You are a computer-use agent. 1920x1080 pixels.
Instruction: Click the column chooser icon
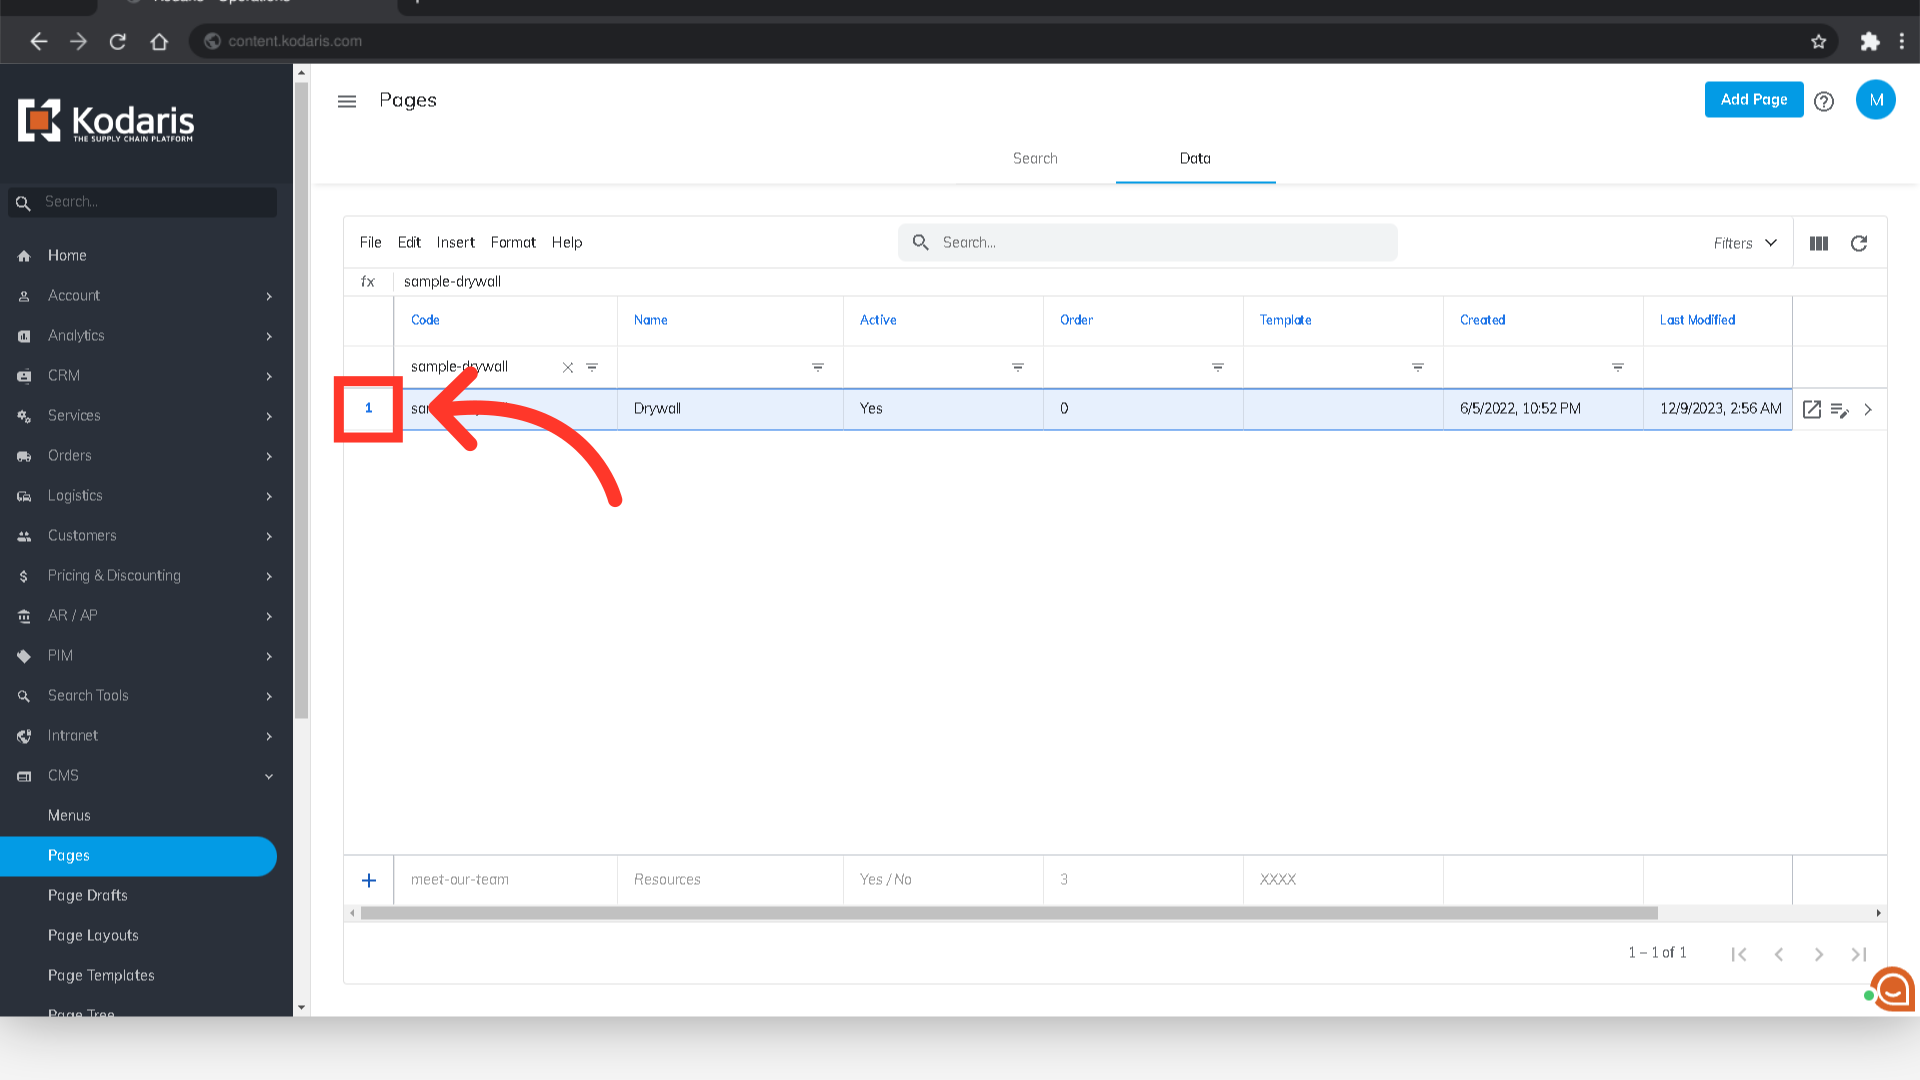1819,243
